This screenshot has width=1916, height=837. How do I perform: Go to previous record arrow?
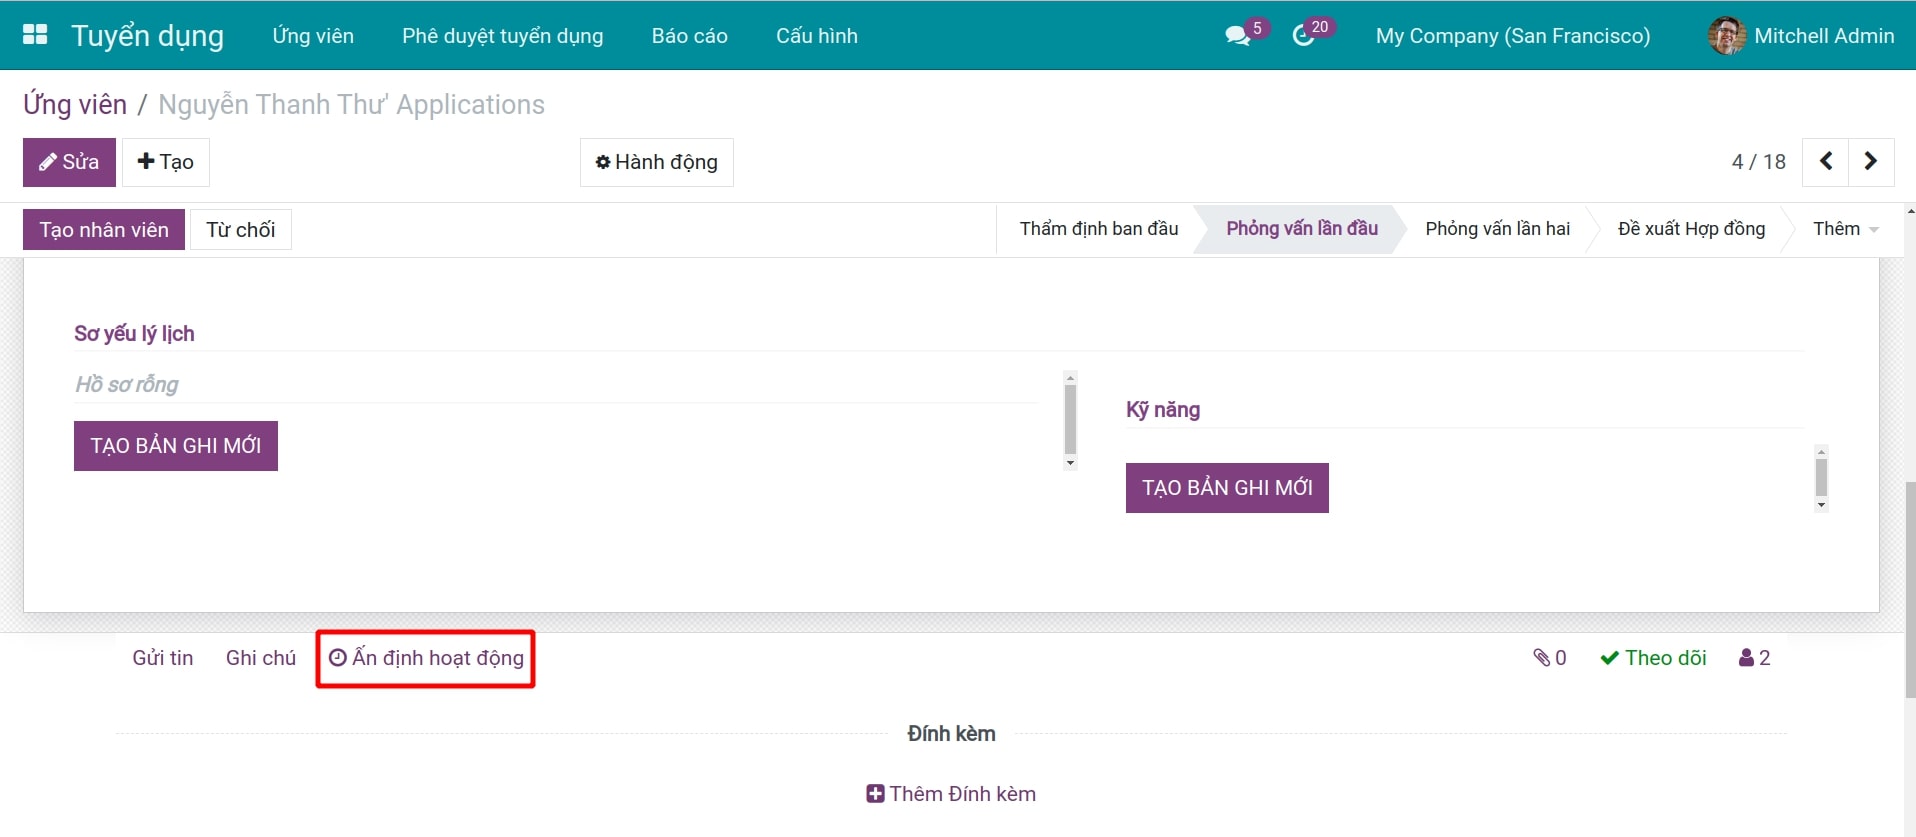1825,162
